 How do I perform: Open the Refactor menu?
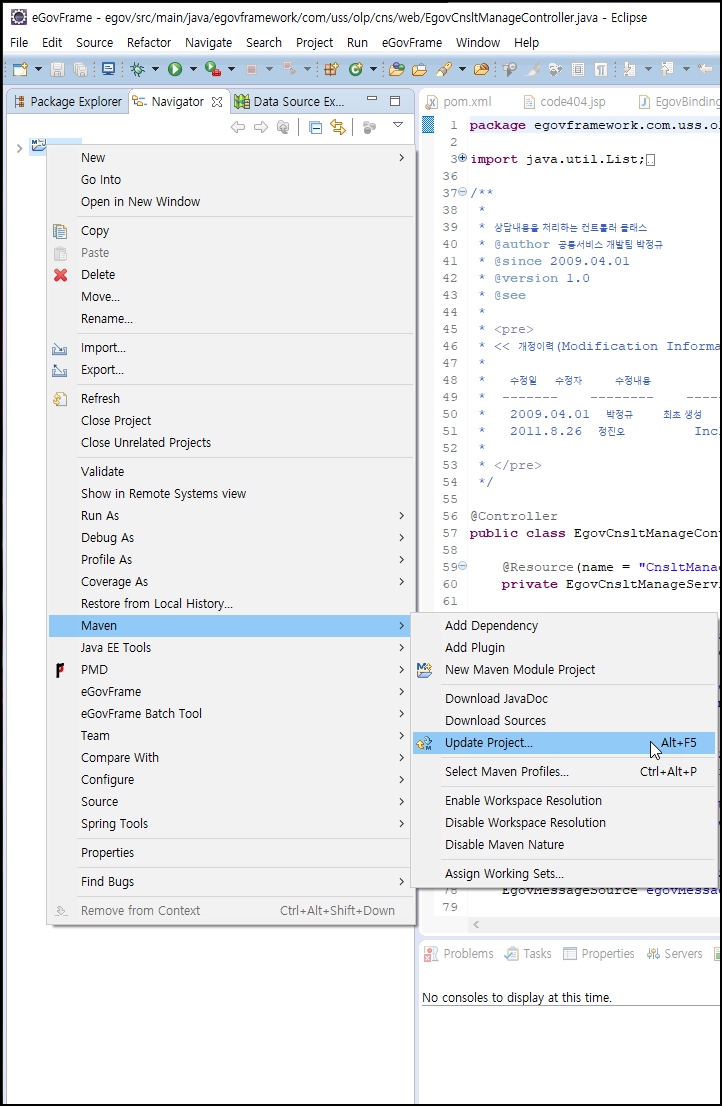coord(149,42)
